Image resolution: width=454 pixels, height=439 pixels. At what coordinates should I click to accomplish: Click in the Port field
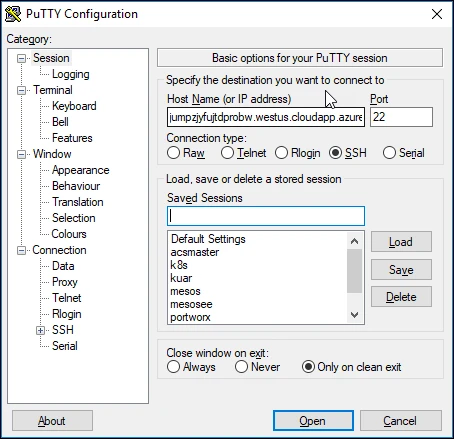tap(401, 117)
